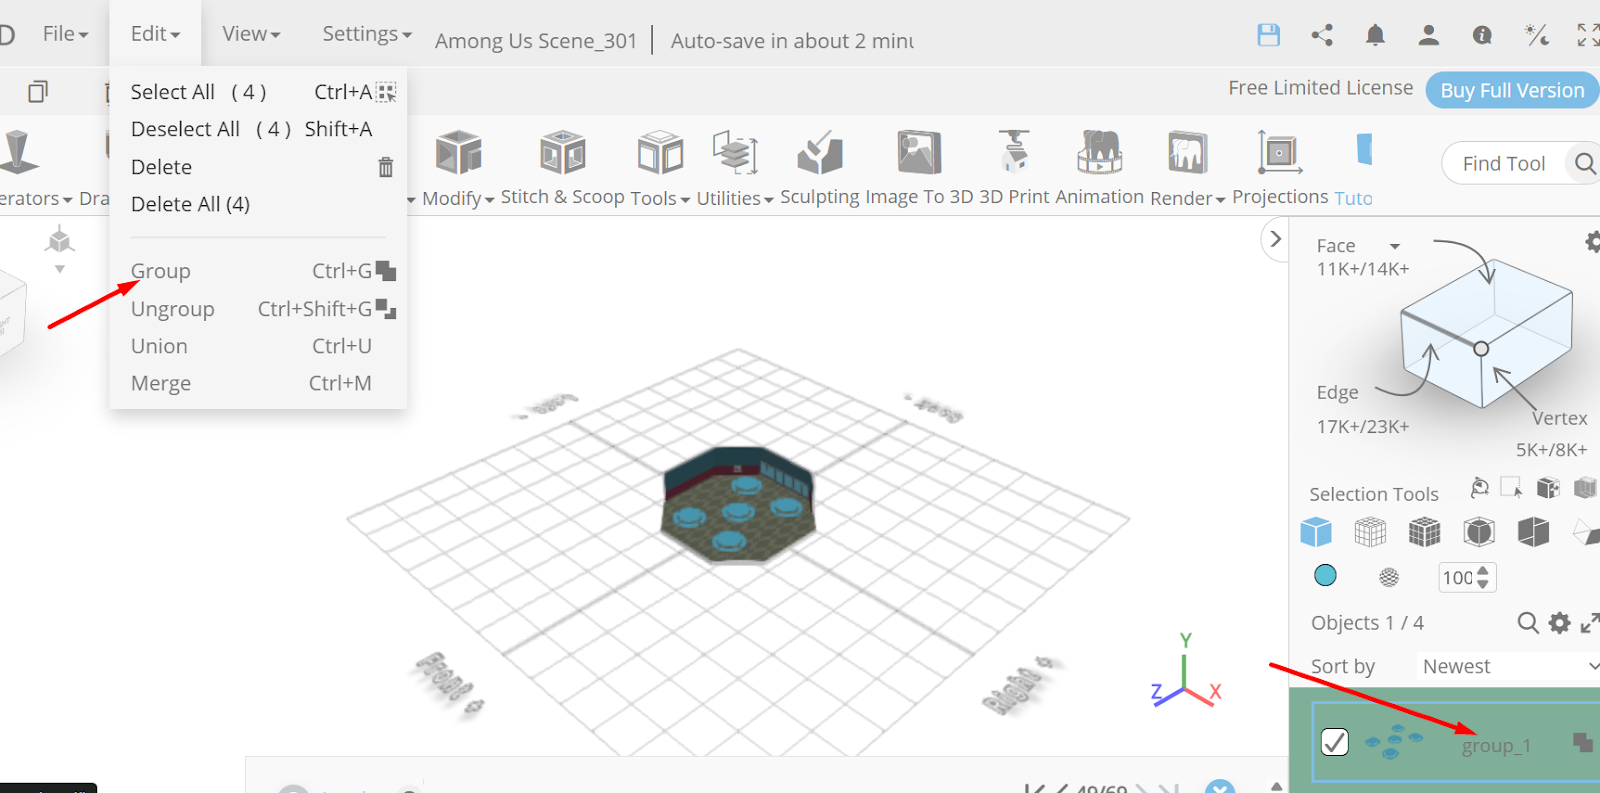Click the Utilities layers icon
This screenshot has height=793, width=1600.
point(735,153)
